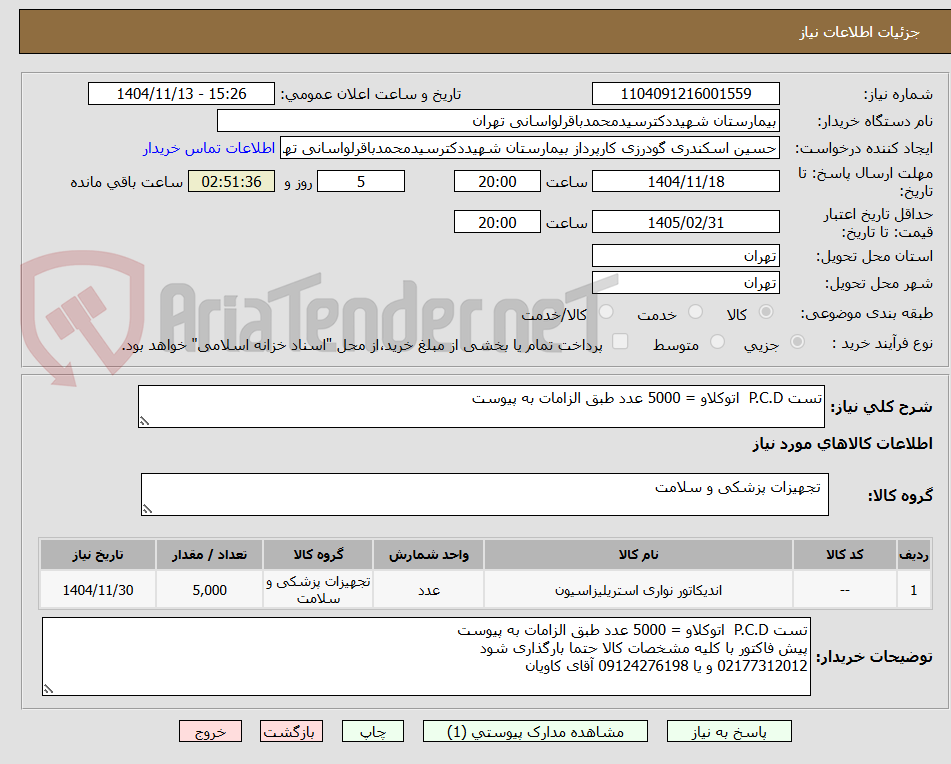The width and height of the screenshot is (951, 764).
Task: Click the تاریخ نیاز column header
Action: tap(98, 555)
